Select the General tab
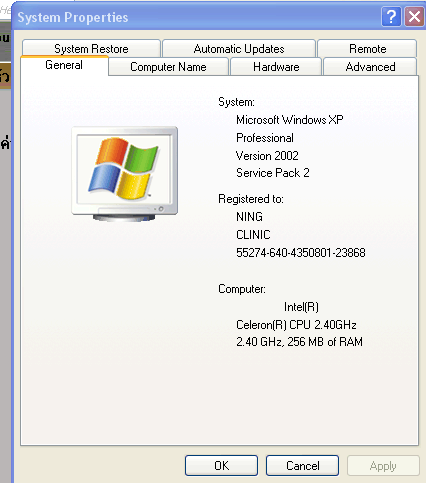 [64, 65]
